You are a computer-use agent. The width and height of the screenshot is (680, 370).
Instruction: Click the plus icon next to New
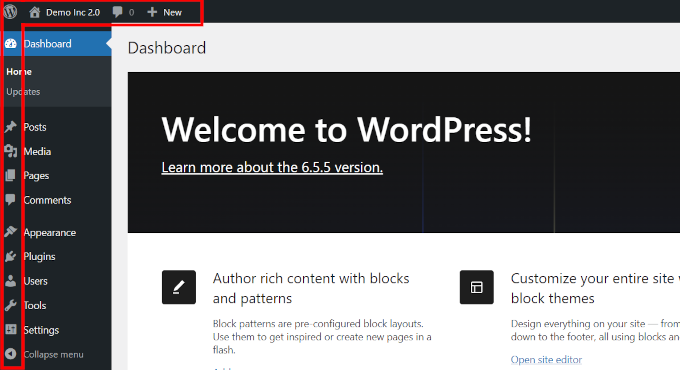click(152, 12)
